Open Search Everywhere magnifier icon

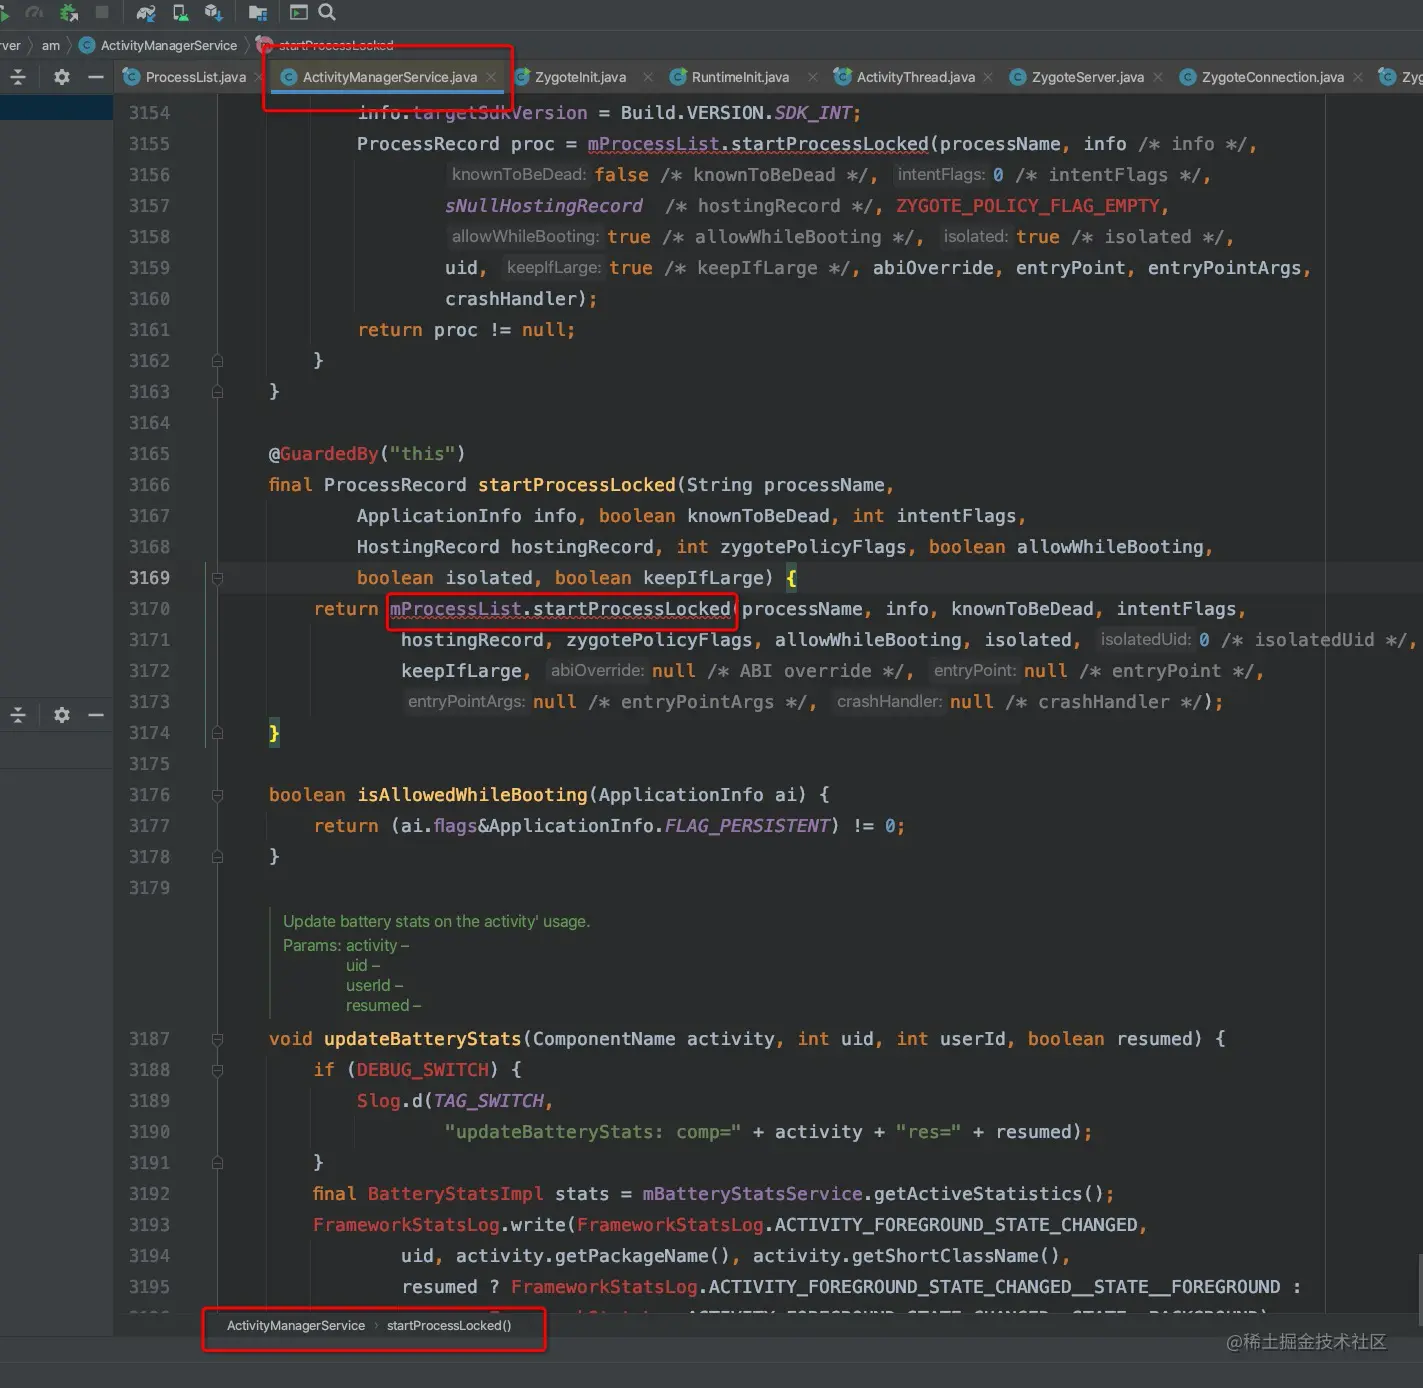327,12
